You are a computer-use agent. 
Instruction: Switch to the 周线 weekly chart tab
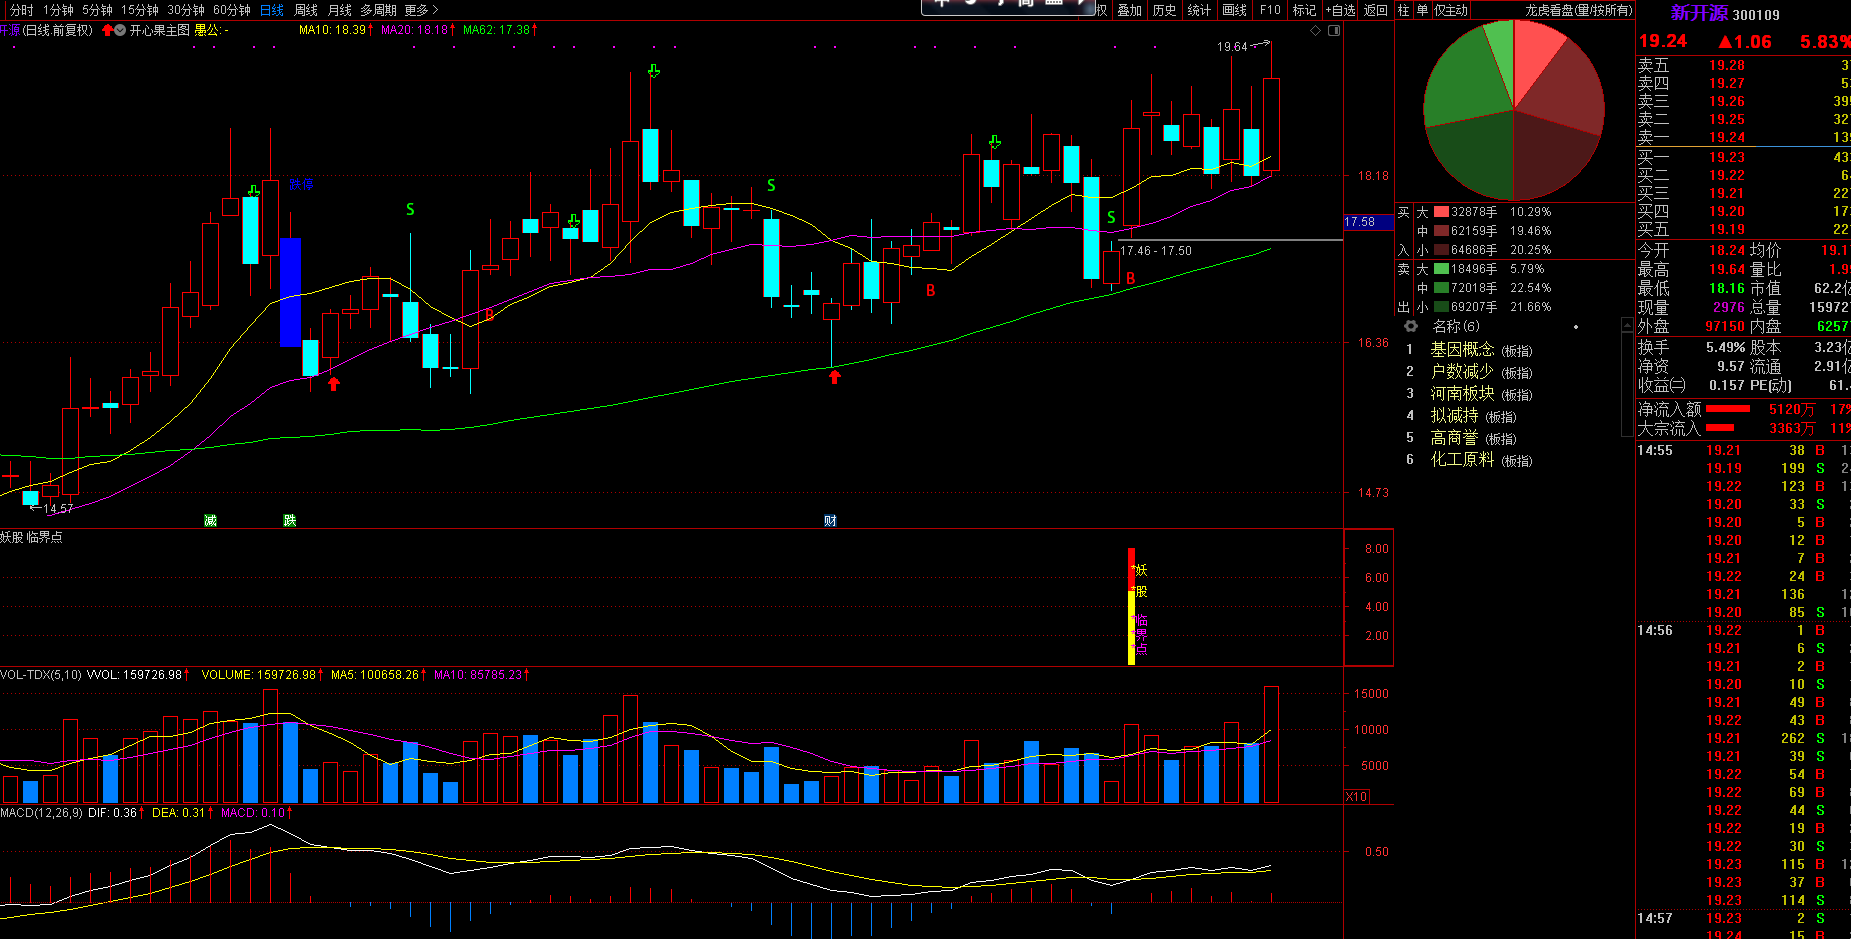pos(306,10)
